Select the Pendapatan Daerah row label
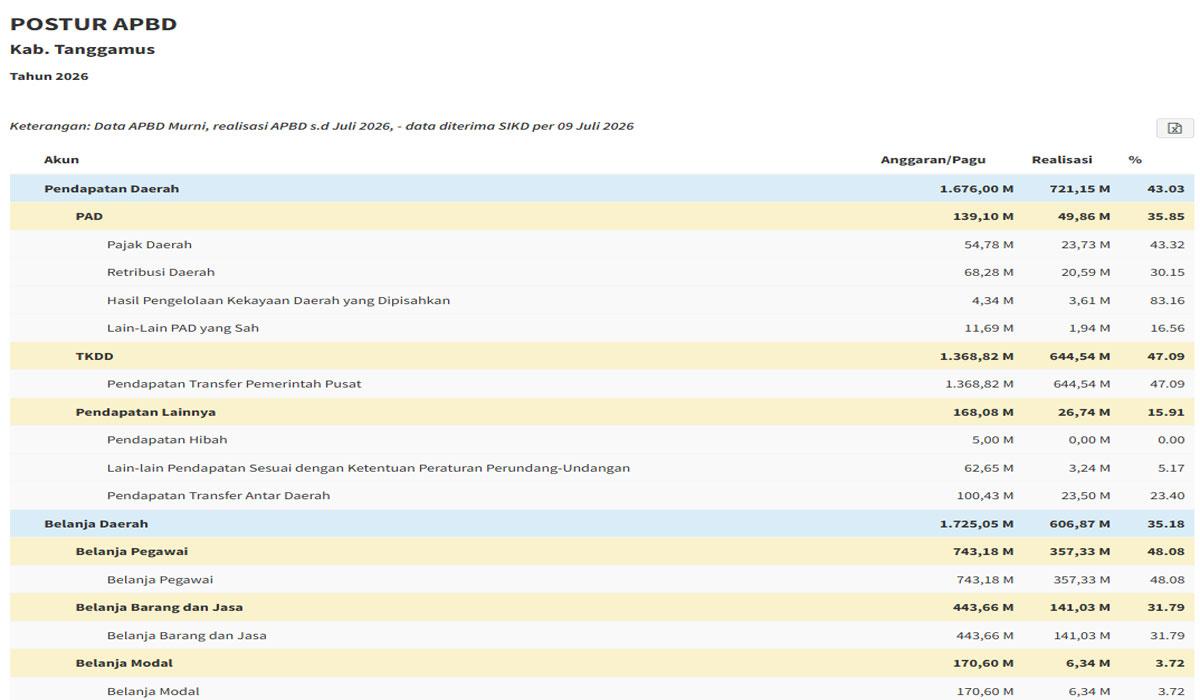1200x700 pixels. [x=111, y=189]
